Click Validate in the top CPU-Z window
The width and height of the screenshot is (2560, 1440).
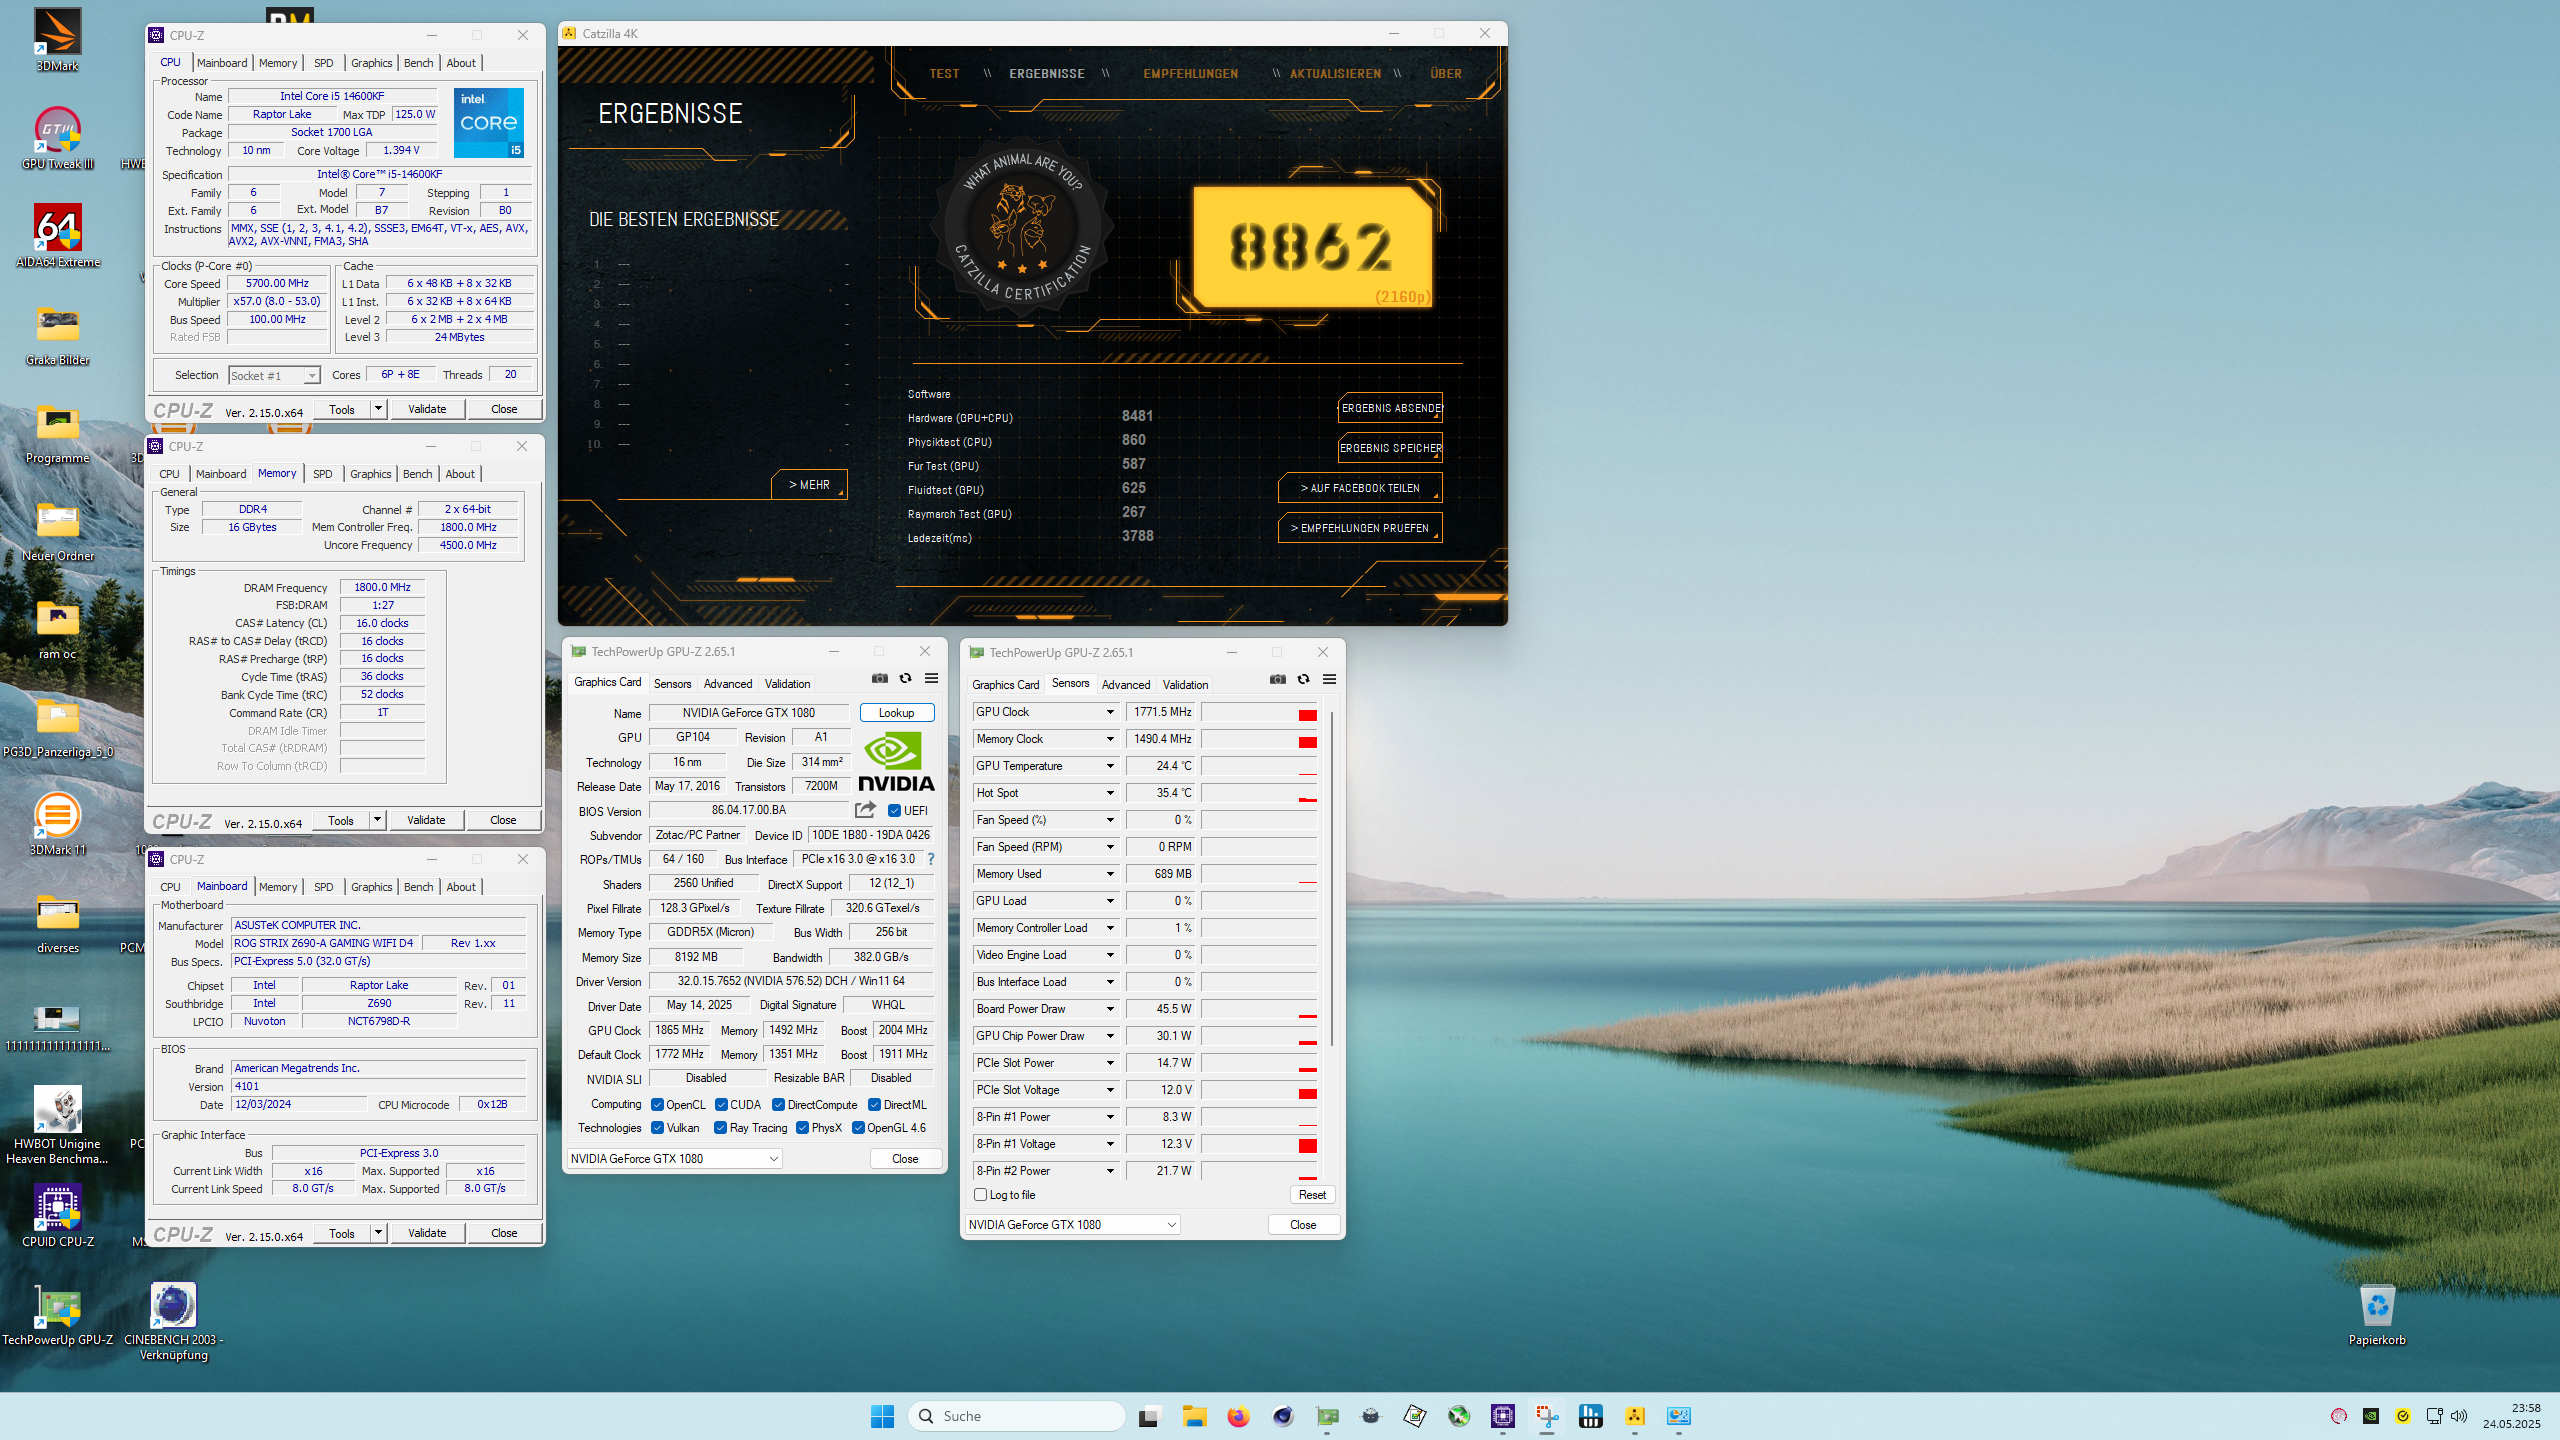[427, 409]
